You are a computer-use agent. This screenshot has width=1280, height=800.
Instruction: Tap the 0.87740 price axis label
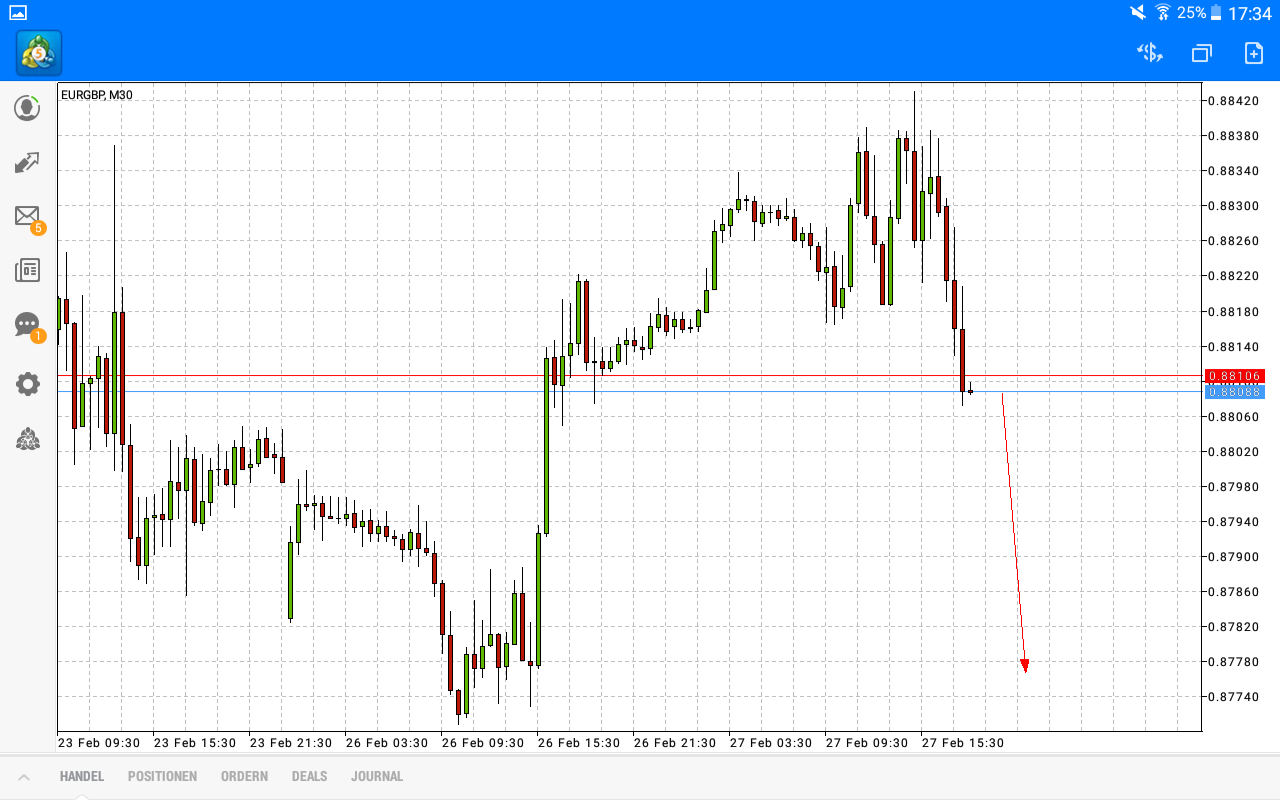tap(1232, 697)
